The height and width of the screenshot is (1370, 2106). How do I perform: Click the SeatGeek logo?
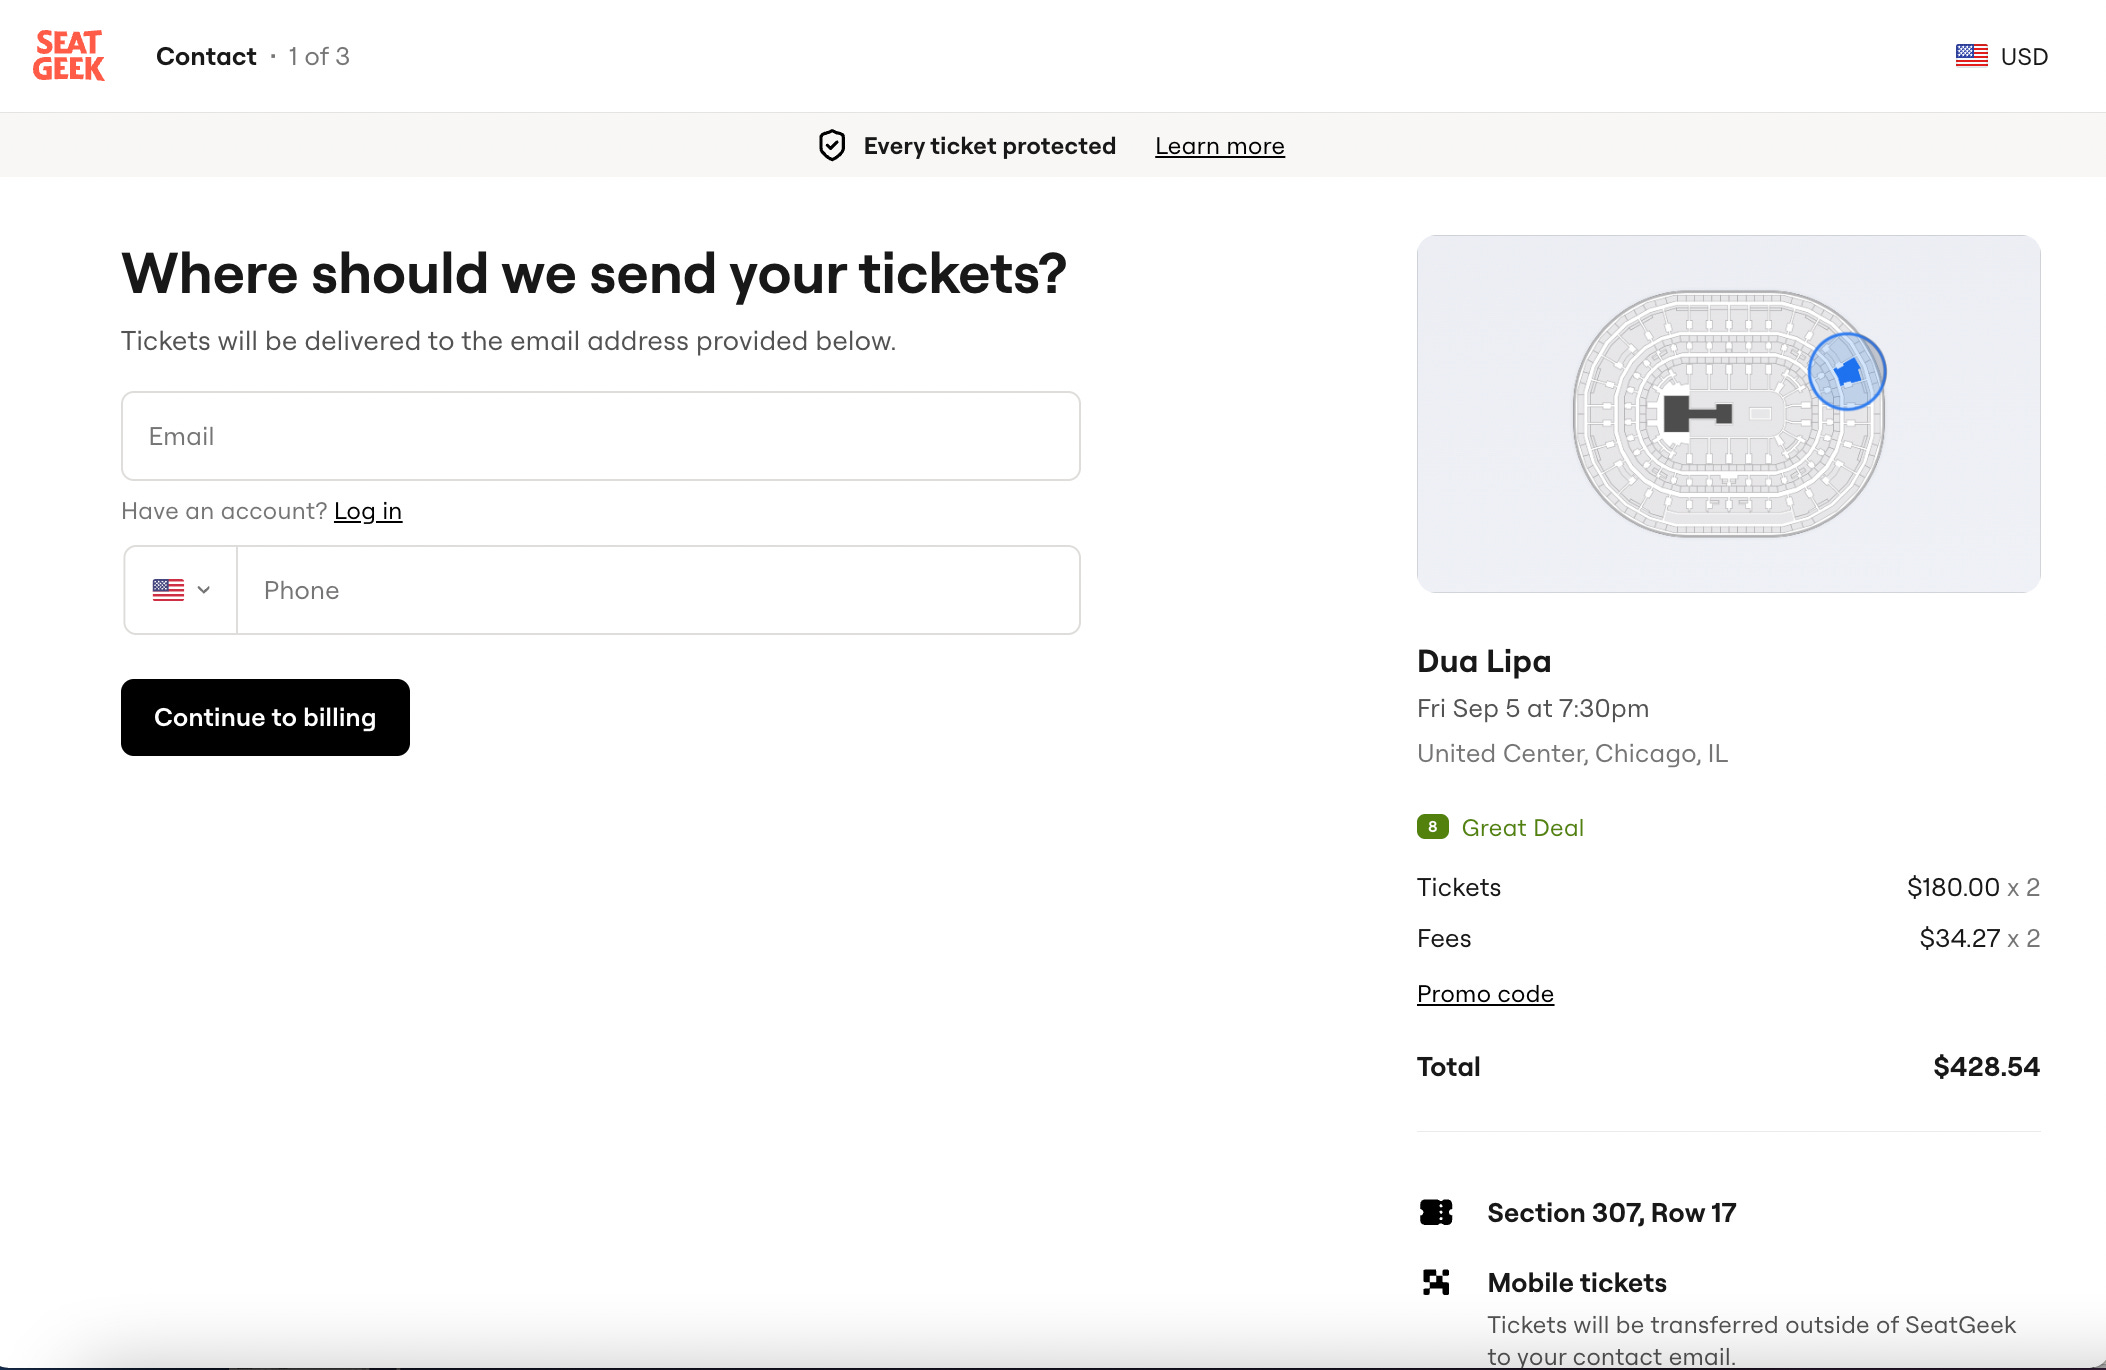68,56
